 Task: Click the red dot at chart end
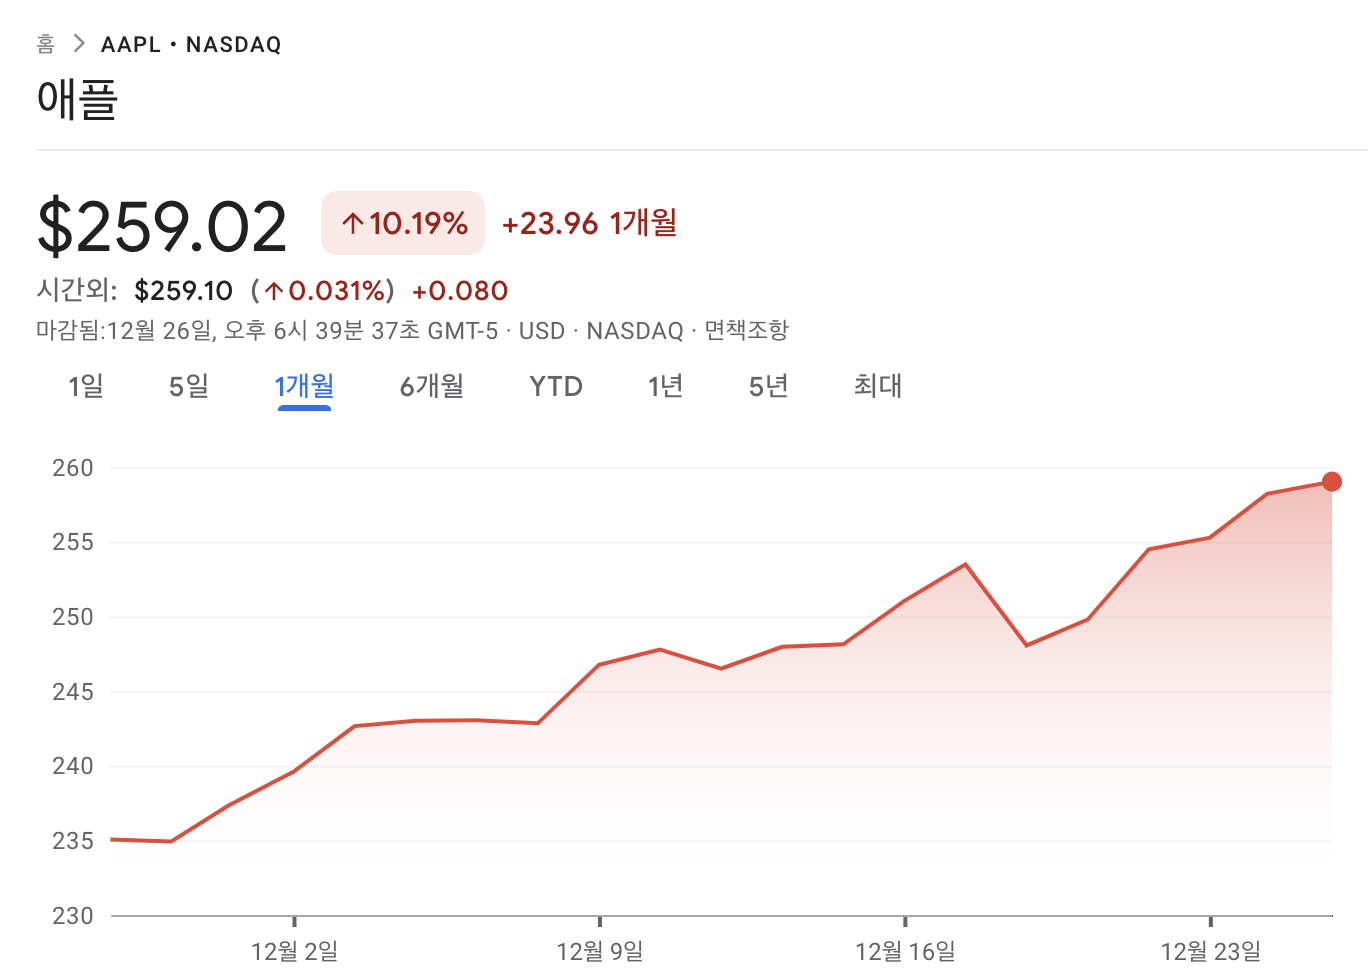(x=1331, y=482)
